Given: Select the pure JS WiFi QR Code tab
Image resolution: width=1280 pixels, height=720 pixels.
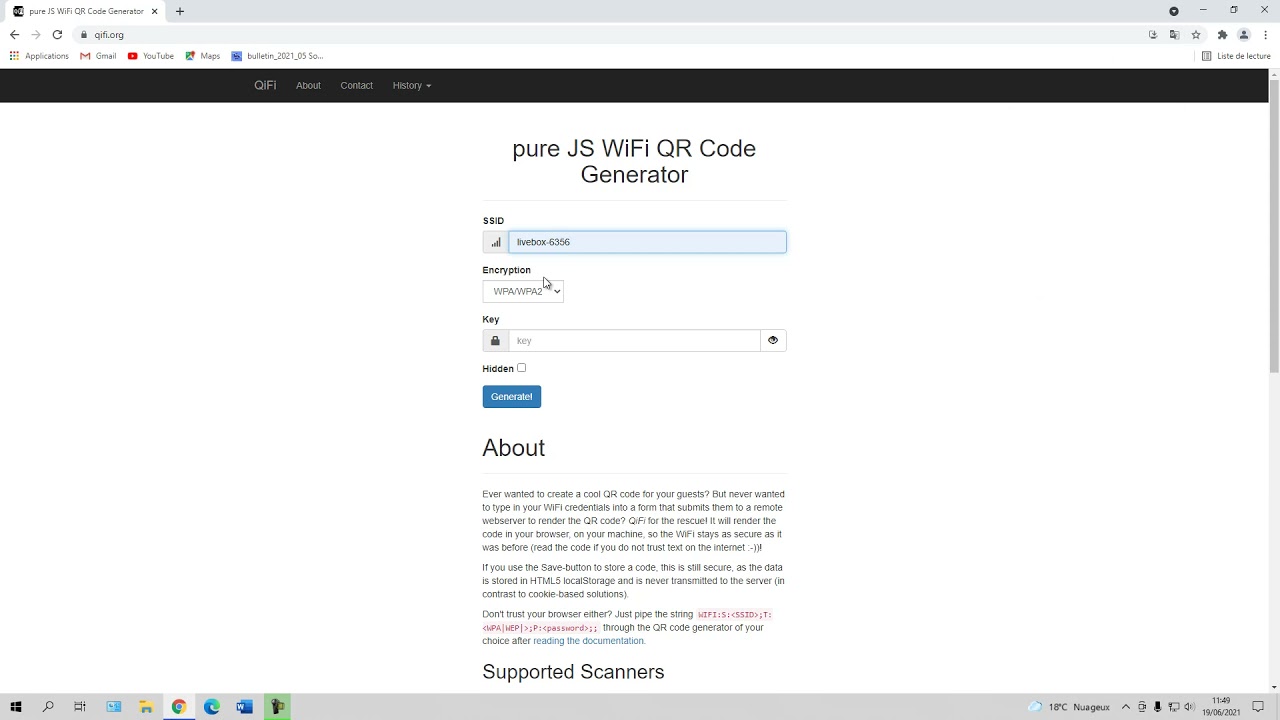Looking at the screenshot, I should (x=86, y=11).
